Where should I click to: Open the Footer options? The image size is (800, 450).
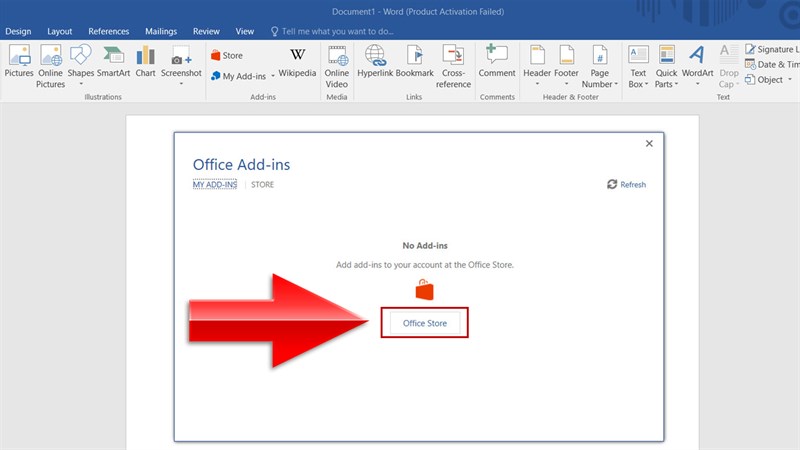click(x=566, y=65)
